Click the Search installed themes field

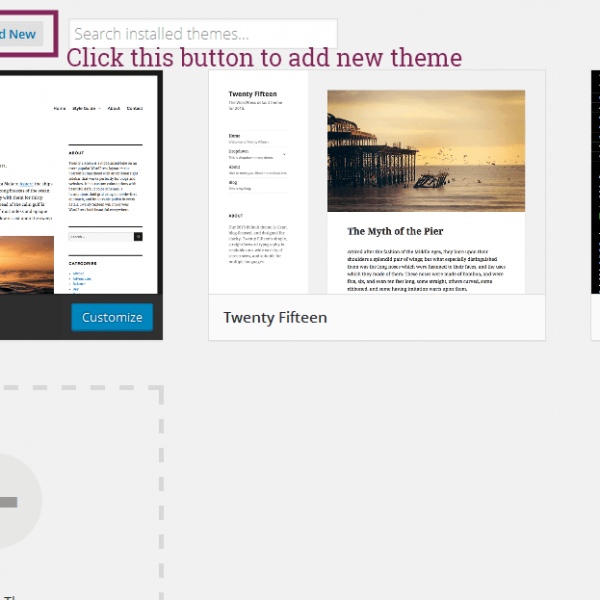[202, 34]
